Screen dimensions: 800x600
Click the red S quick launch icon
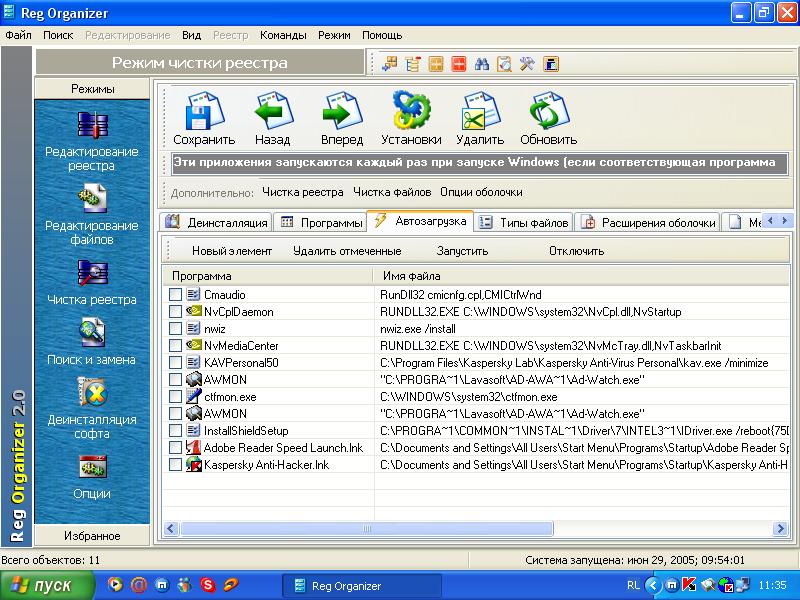[208, 585]
